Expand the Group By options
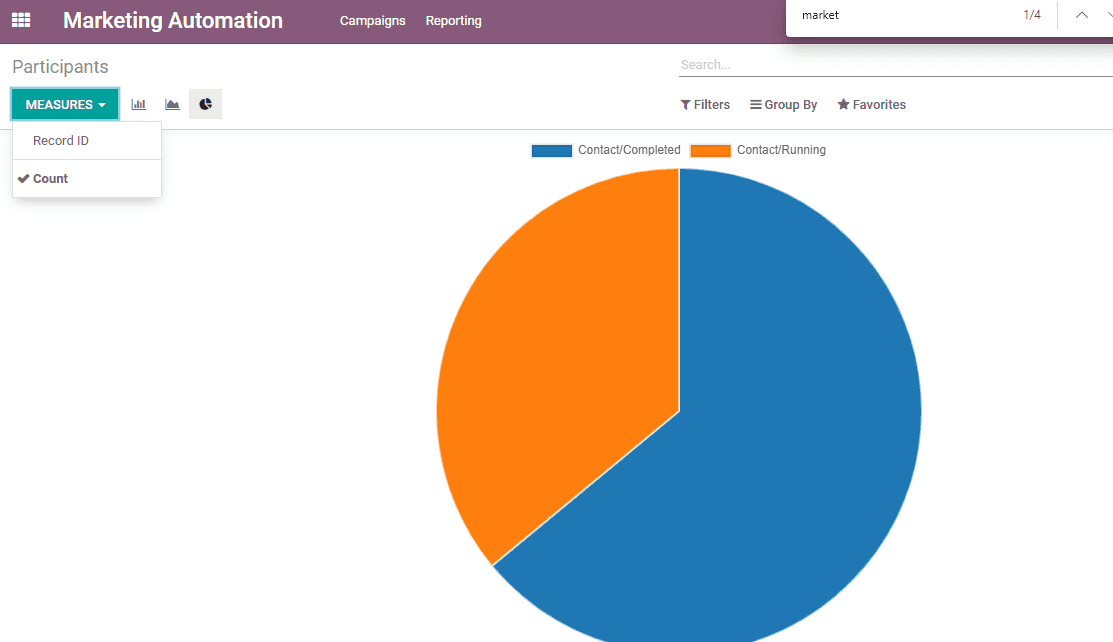Viewport: 1113px width, 642px height. (x=784, y=104)
